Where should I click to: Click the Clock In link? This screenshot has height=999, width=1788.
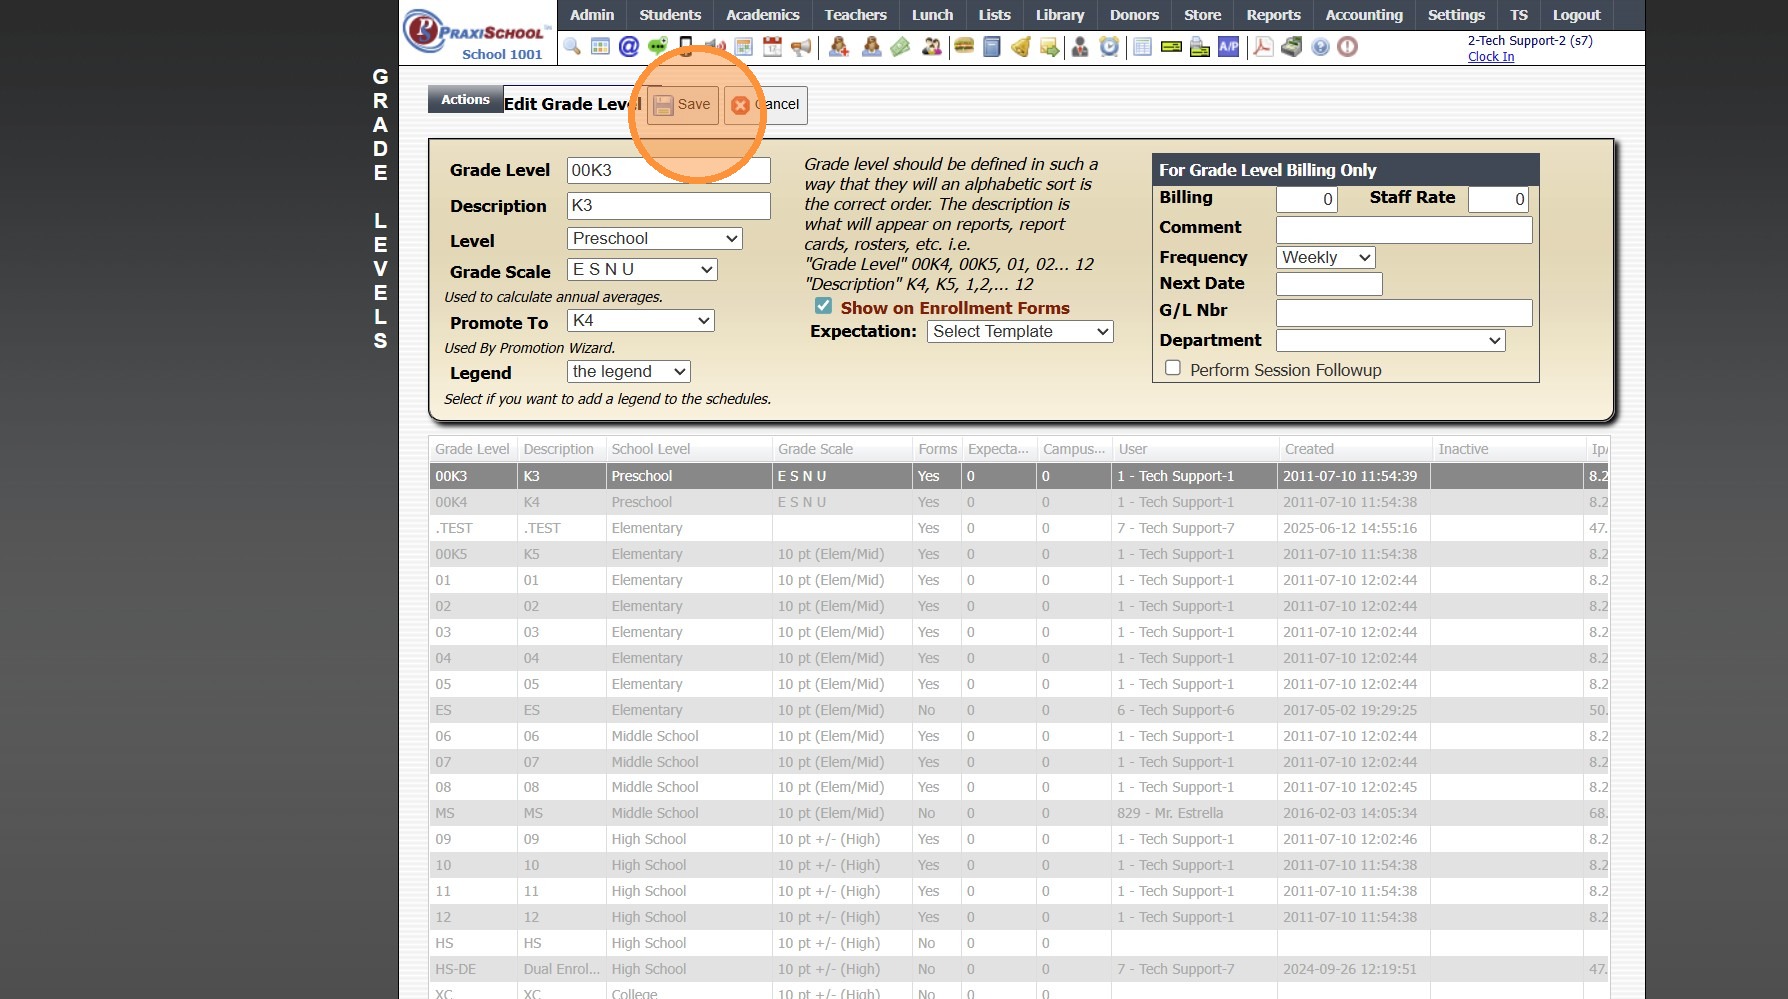[x=1491, y=57]
